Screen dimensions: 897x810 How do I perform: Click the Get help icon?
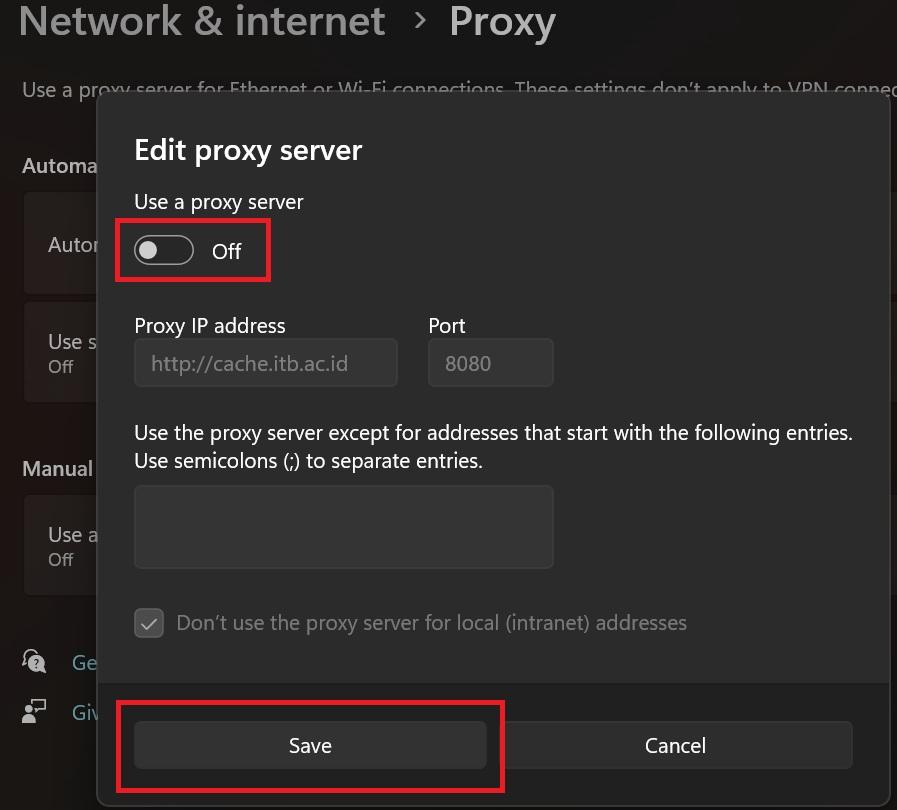tap(35, 661)
